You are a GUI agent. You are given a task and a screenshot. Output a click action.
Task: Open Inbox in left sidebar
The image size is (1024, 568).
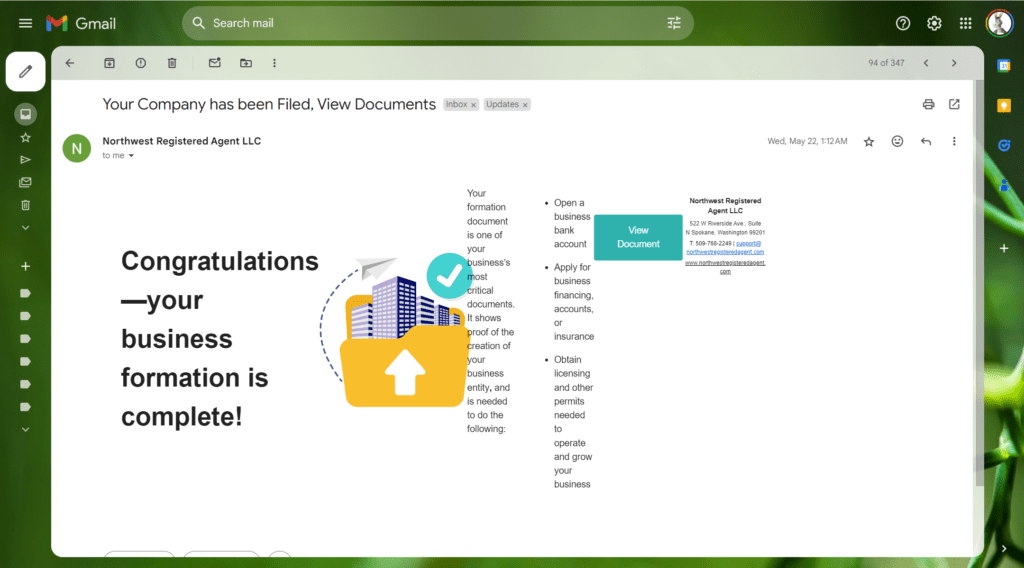tap(25, 114)
